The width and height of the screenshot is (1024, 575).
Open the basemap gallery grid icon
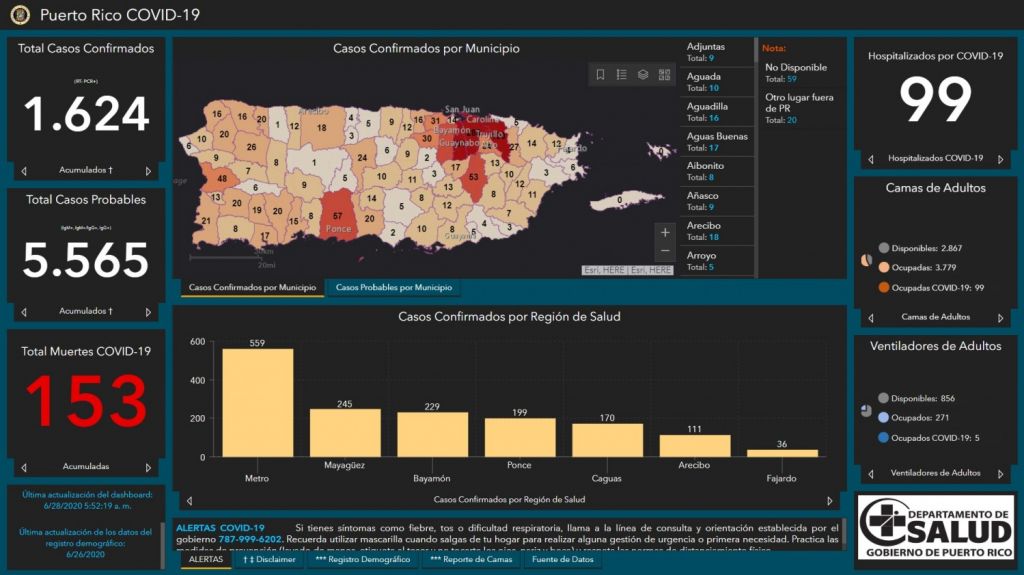coord(665,75)
